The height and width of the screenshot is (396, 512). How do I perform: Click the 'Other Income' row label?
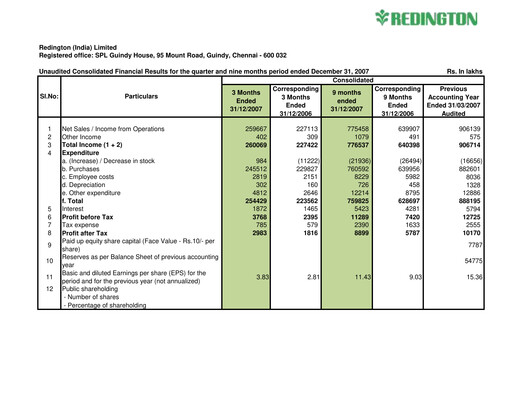[81, 137]
